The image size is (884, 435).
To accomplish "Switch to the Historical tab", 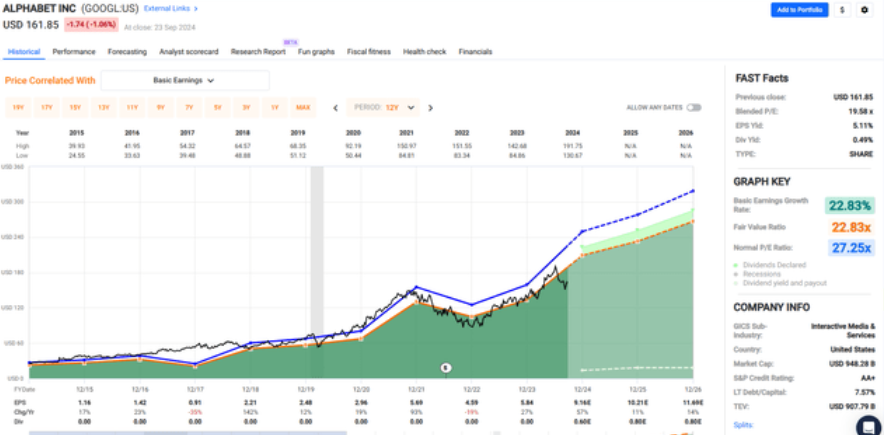I will tap(24, 52).
